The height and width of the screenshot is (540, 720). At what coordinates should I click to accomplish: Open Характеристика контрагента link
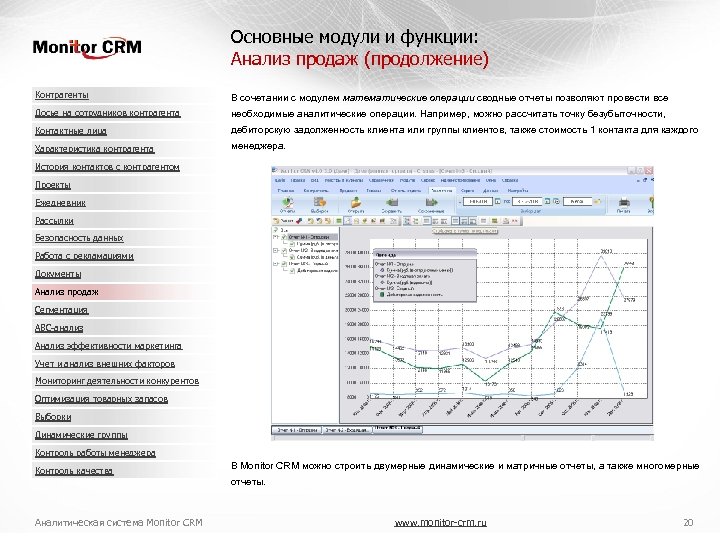tap(95, 149)
